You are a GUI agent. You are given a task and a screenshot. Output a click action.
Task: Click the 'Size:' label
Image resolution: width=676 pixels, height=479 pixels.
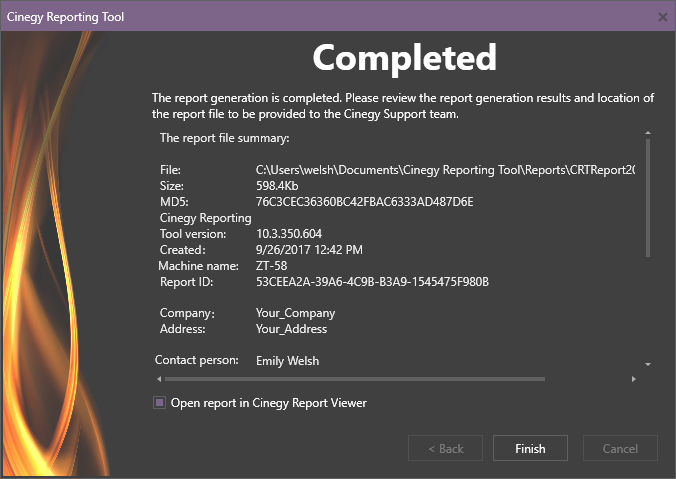[172, 186]
